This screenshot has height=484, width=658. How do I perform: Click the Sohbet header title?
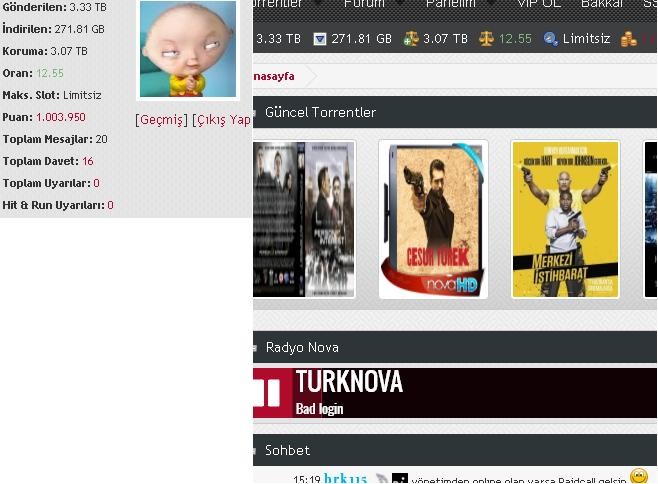coord(287,450)
